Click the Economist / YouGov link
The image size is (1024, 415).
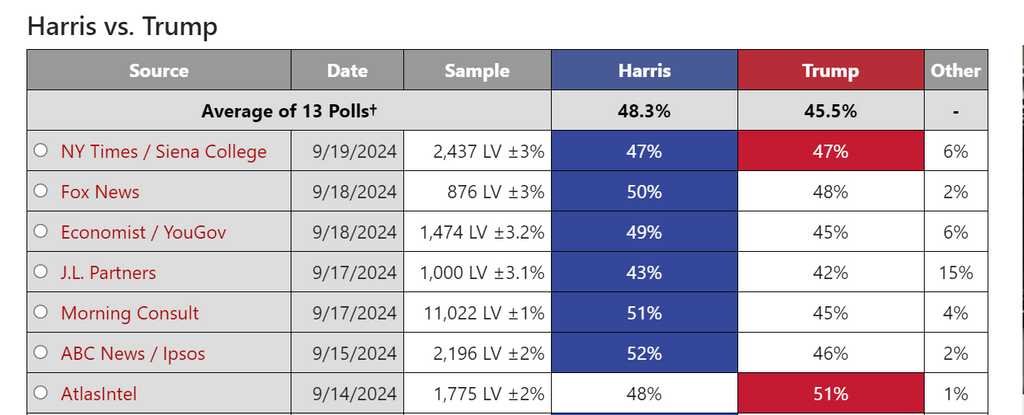click(144, 232)
